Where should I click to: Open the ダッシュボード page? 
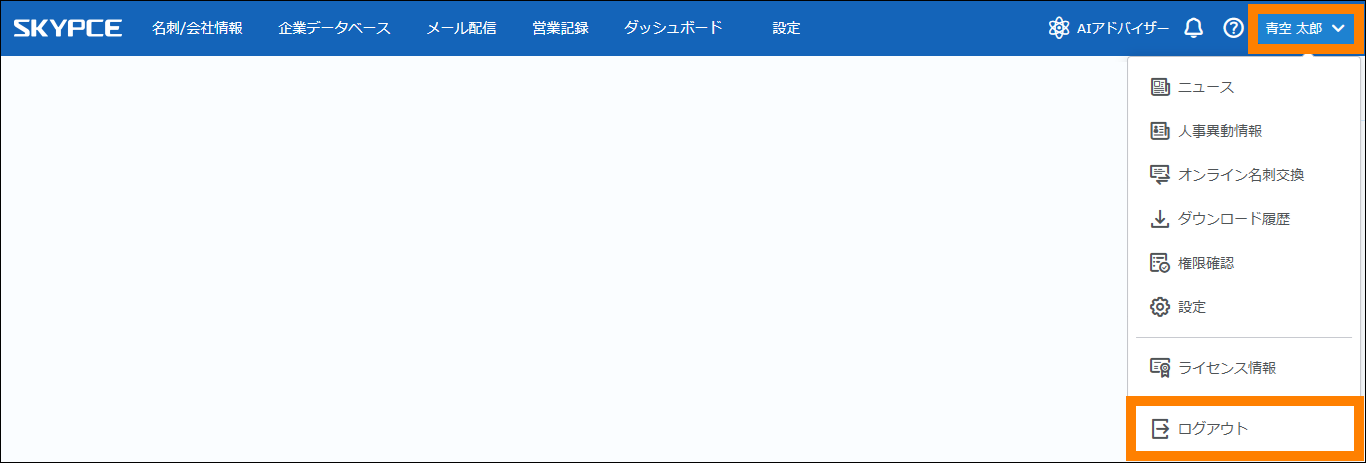click(x=673, y=28)
